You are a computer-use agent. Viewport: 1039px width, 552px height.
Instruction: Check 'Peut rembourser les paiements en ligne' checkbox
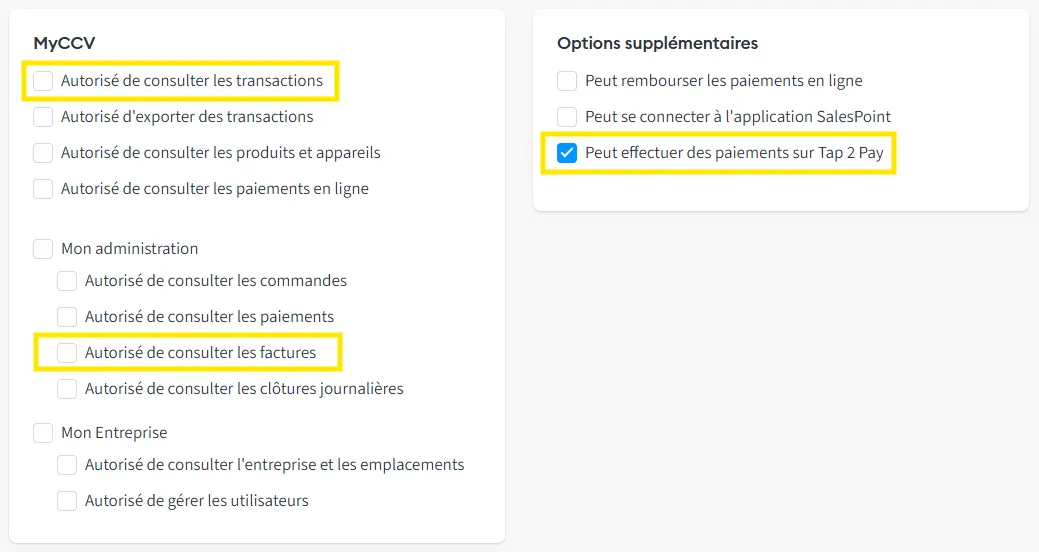[x=567, y=81]
